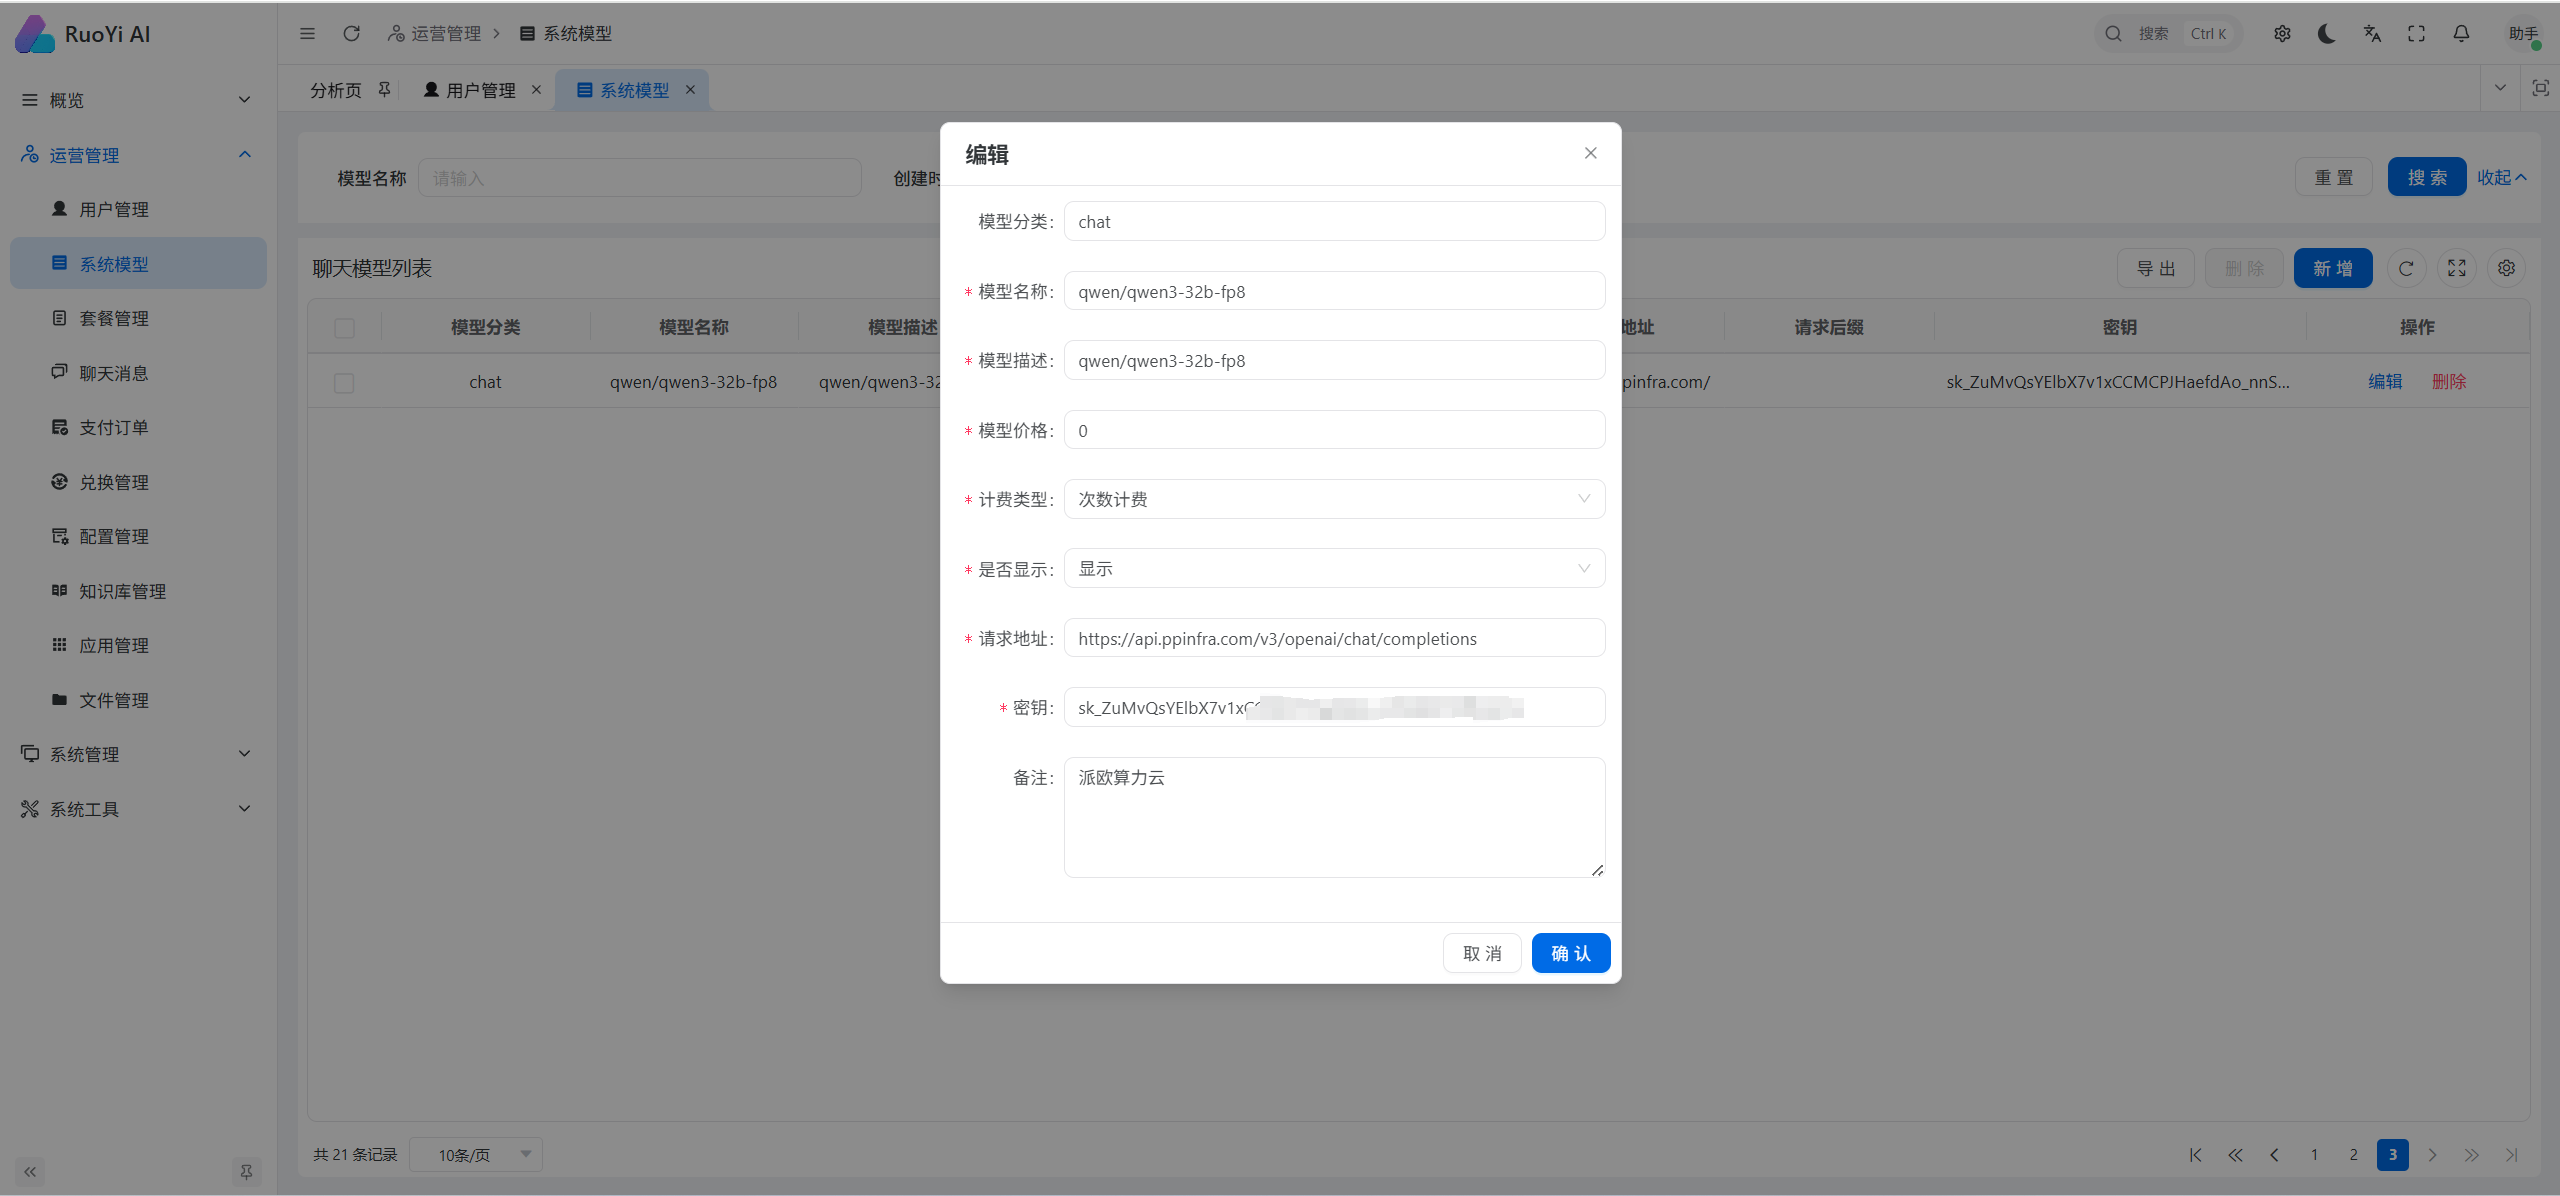Viewport: 2560px width, 1196px height.
Task: Click 删除 link in table row
Action: pos(2449,382)
